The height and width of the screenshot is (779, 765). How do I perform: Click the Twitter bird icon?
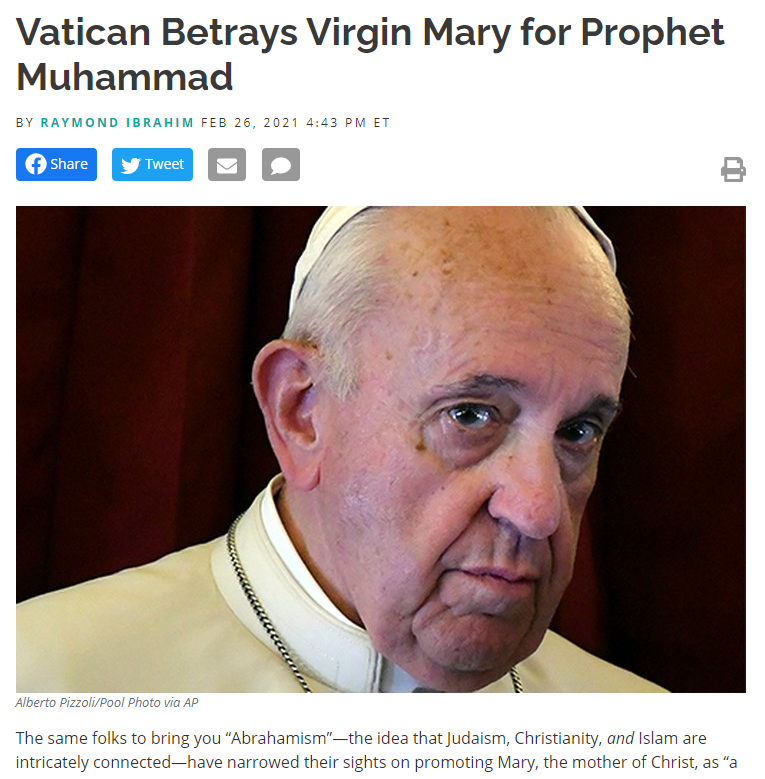pyautogui.click(x=131, y=165)
